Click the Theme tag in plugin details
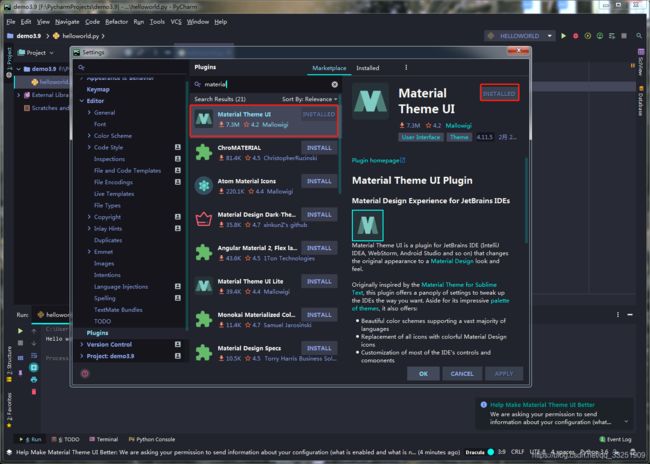This screenshot has height=464, width=650. (459, 137)
